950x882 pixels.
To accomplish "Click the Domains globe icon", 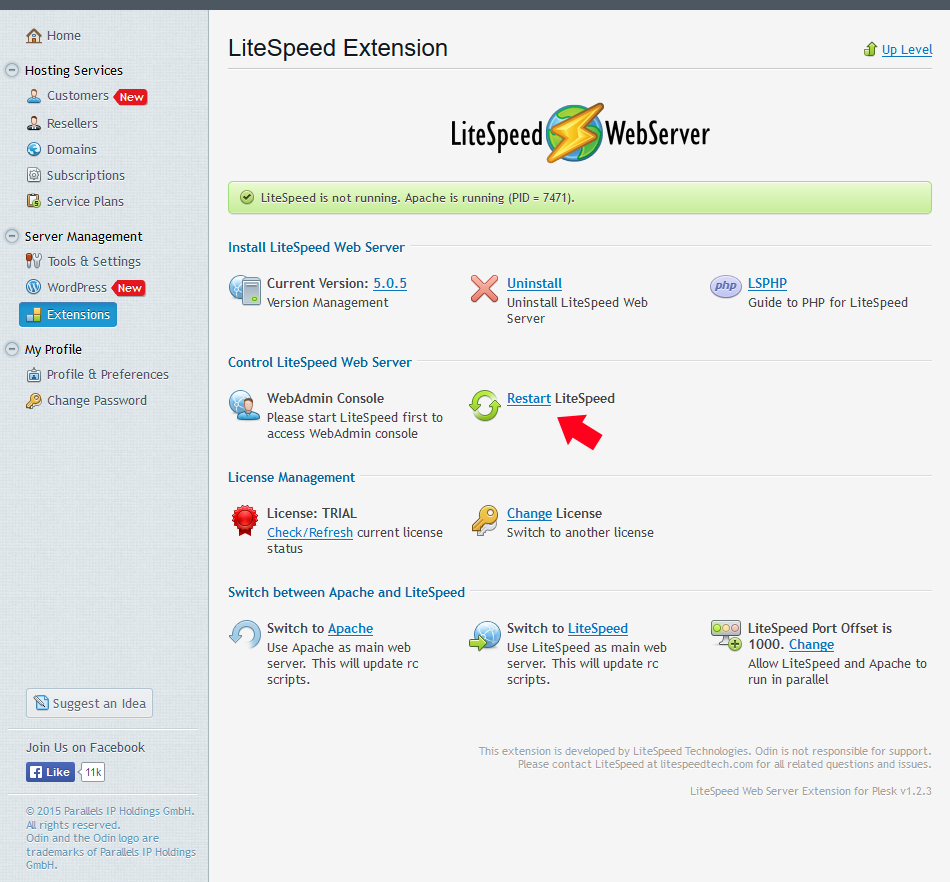I will [x=34, y=149].
